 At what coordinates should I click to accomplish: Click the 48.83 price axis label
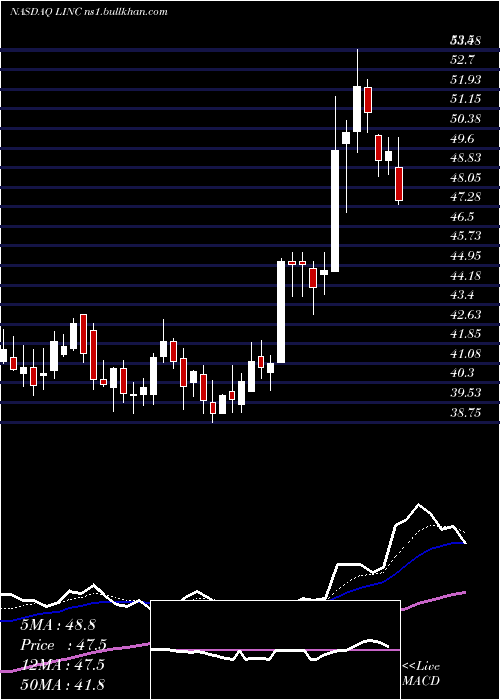tap(466, 158)
